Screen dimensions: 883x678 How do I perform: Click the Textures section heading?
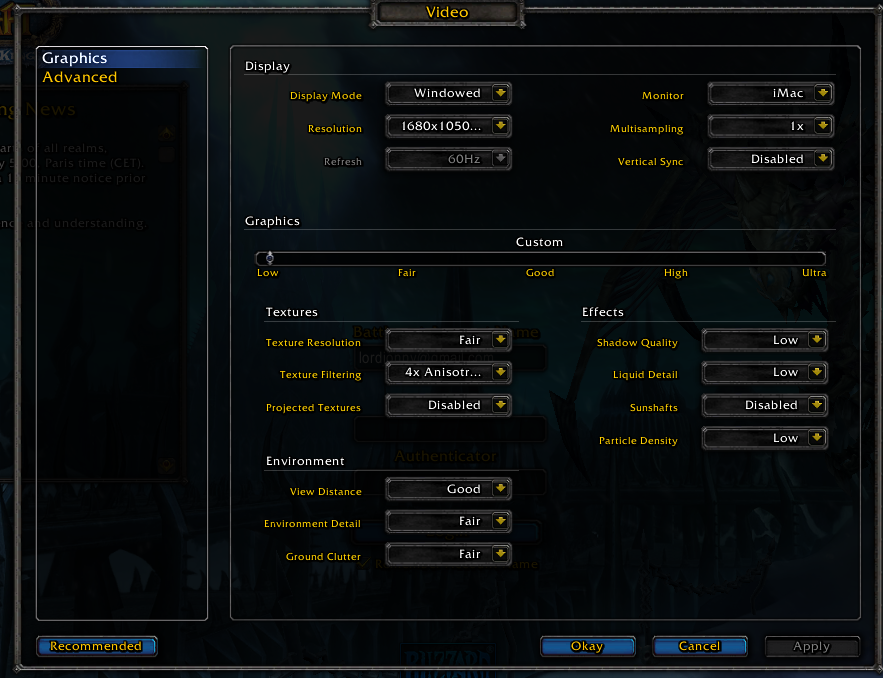pos(291,311)
